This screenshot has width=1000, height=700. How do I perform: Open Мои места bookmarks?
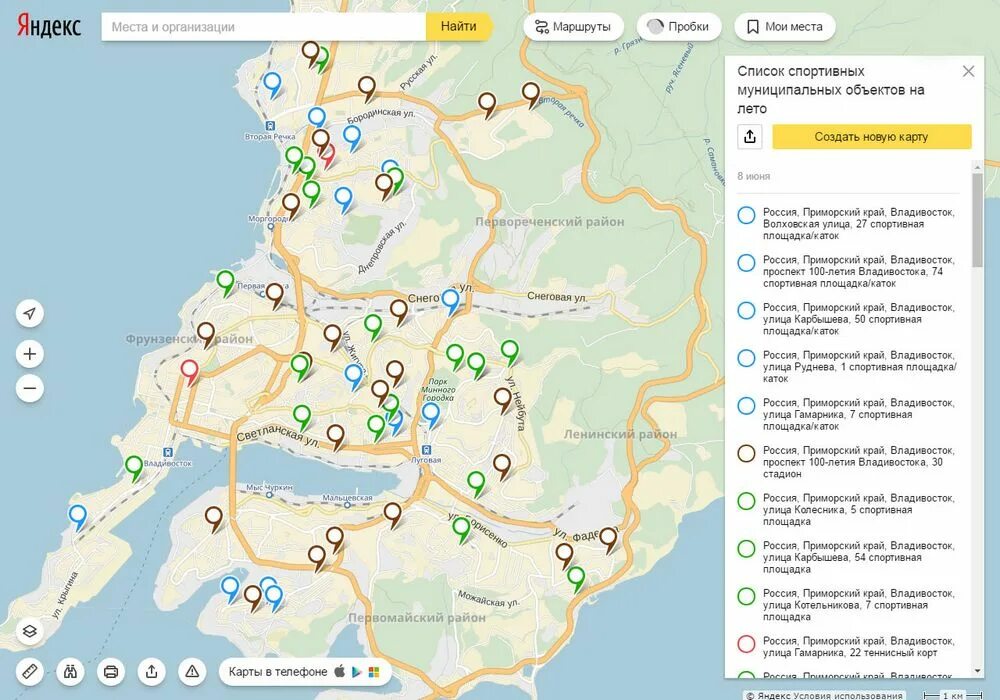coord(784,27)
